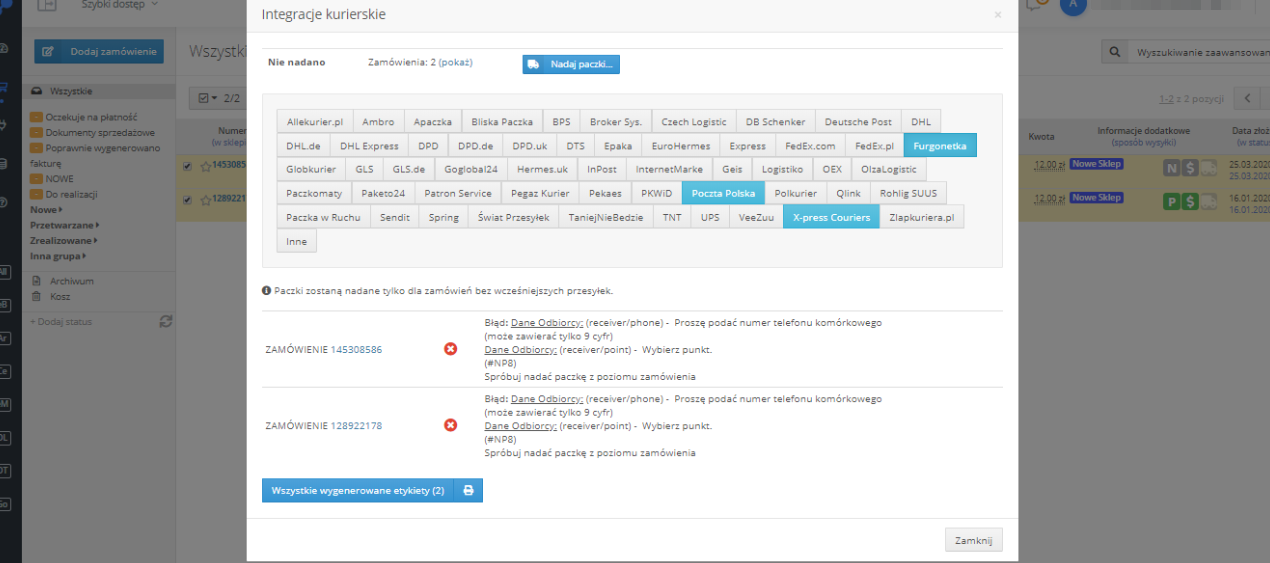
Task: Expand the Inna grupa status group
Action: [58, 256]
